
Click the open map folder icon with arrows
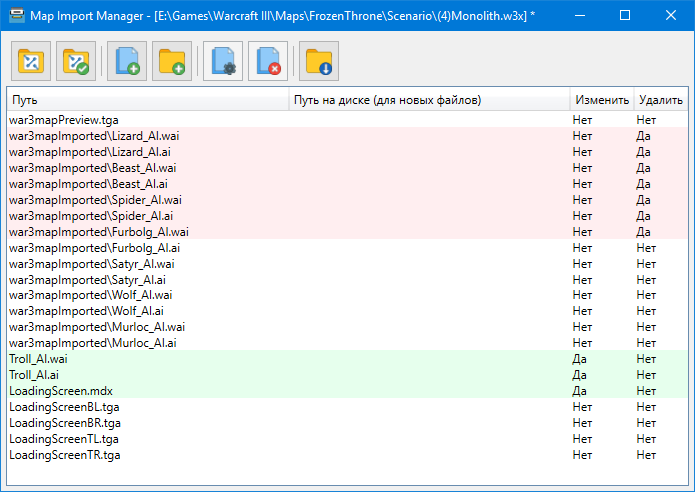(x=31, y=61)
